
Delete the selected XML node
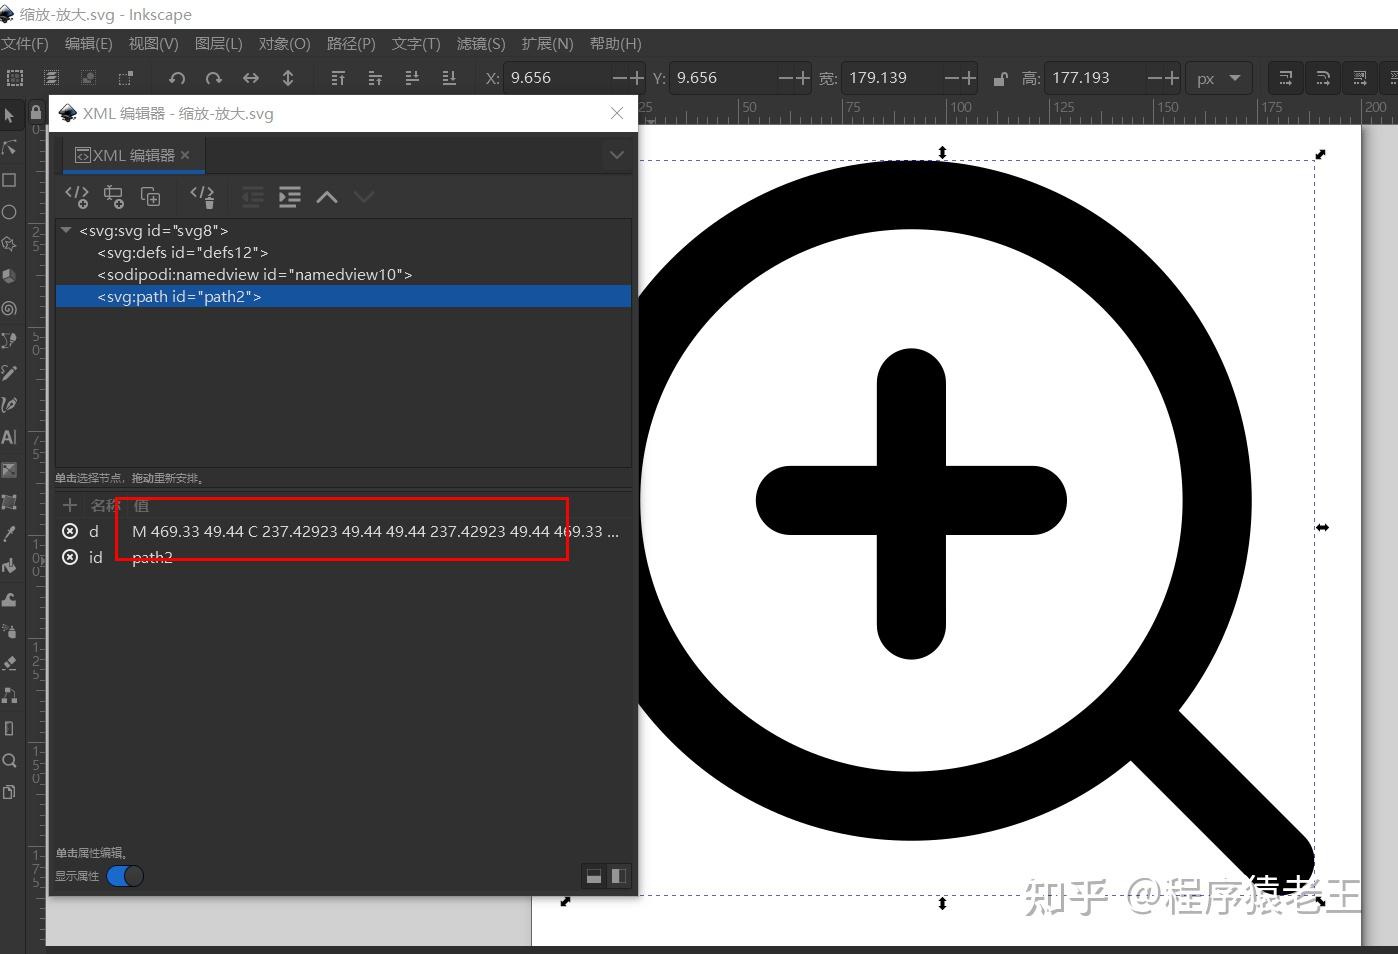tap(202, 196)
